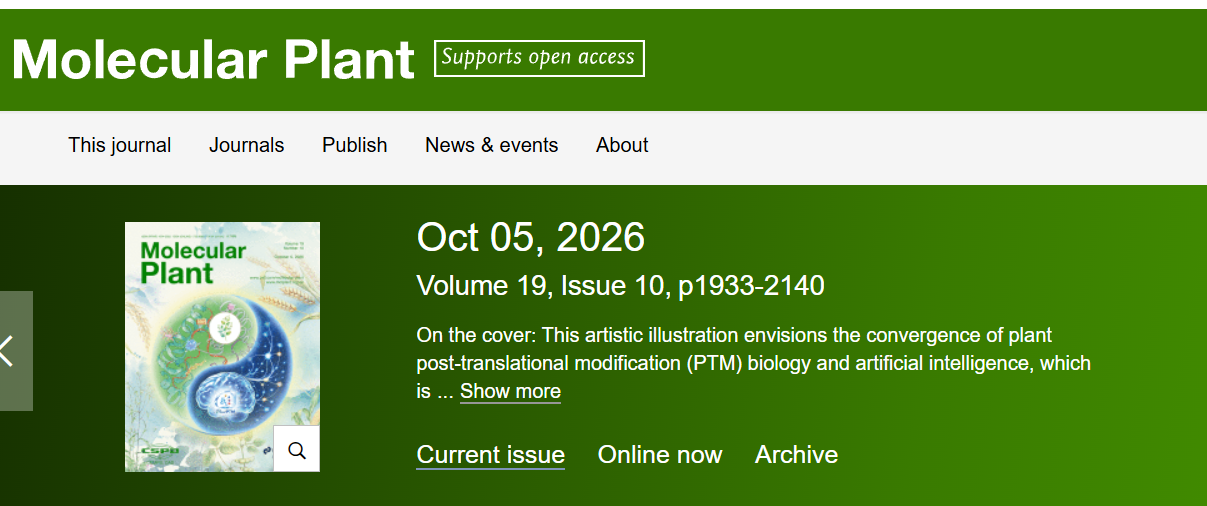Open the Journals menu

247,145
